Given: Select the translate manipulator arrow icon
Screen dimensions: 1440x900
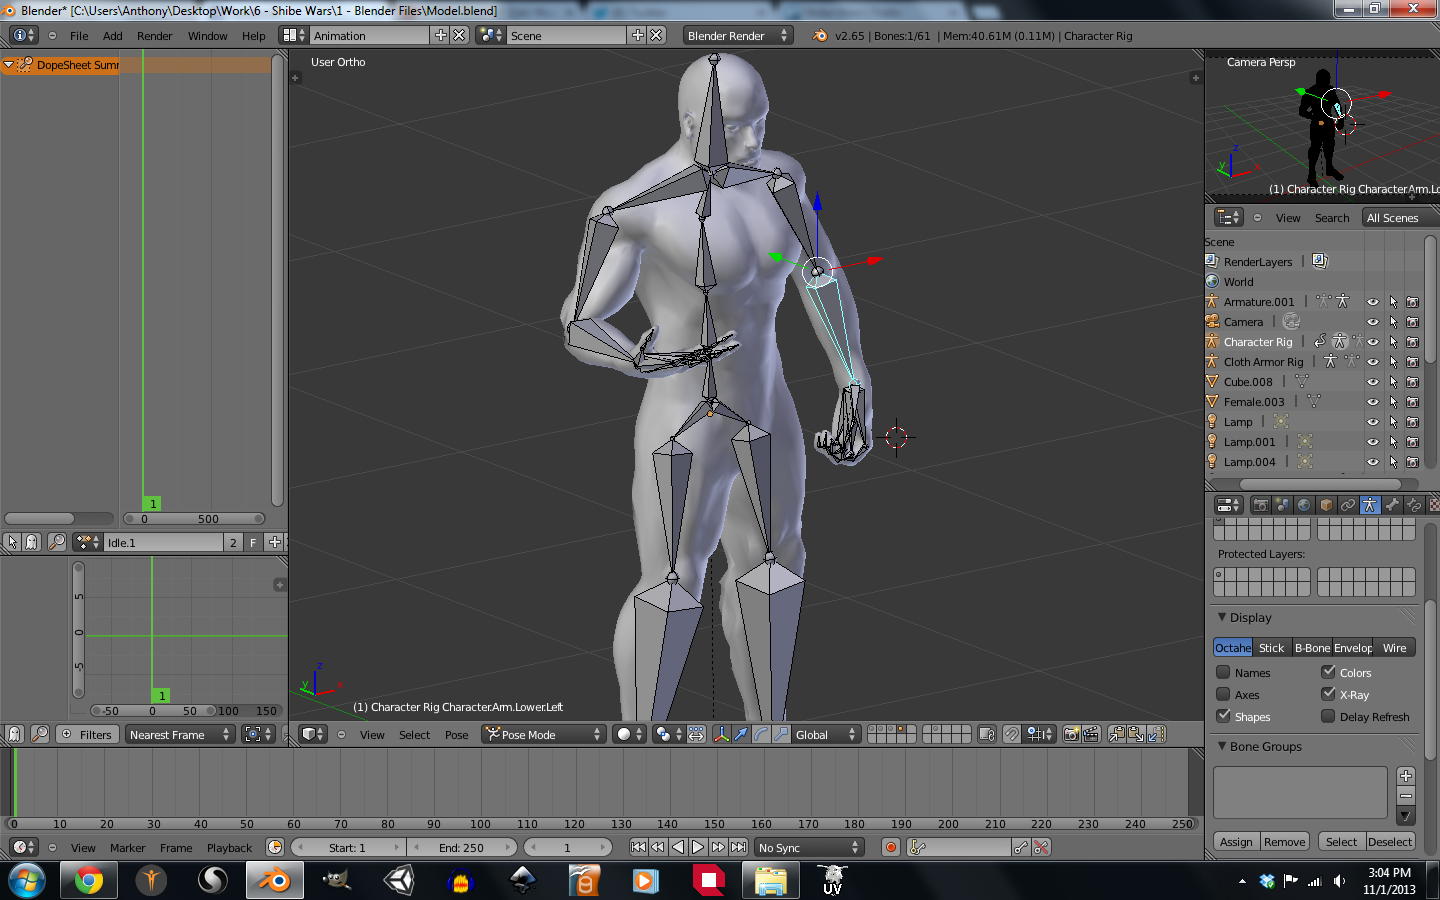Looking at the screenshot, I should 741,734.
